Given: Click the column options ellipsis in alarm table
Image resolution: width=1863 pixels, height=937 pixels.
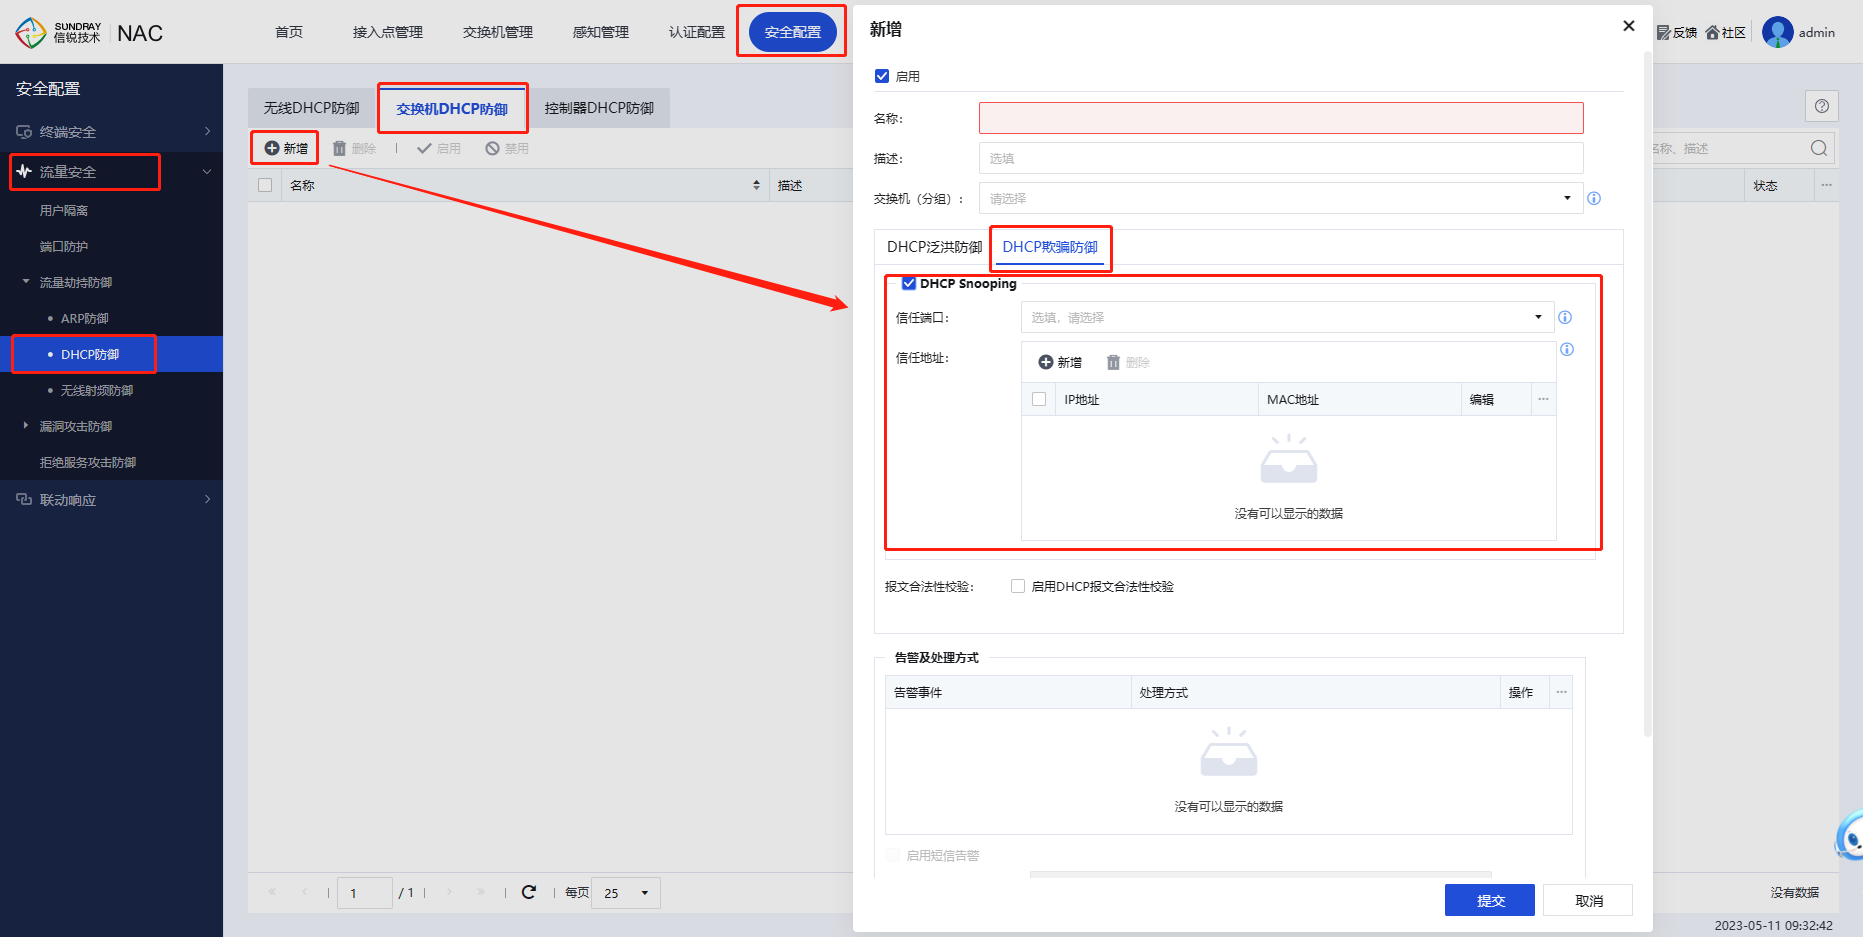Looking at the screenshot, I should click(1561, 692).
